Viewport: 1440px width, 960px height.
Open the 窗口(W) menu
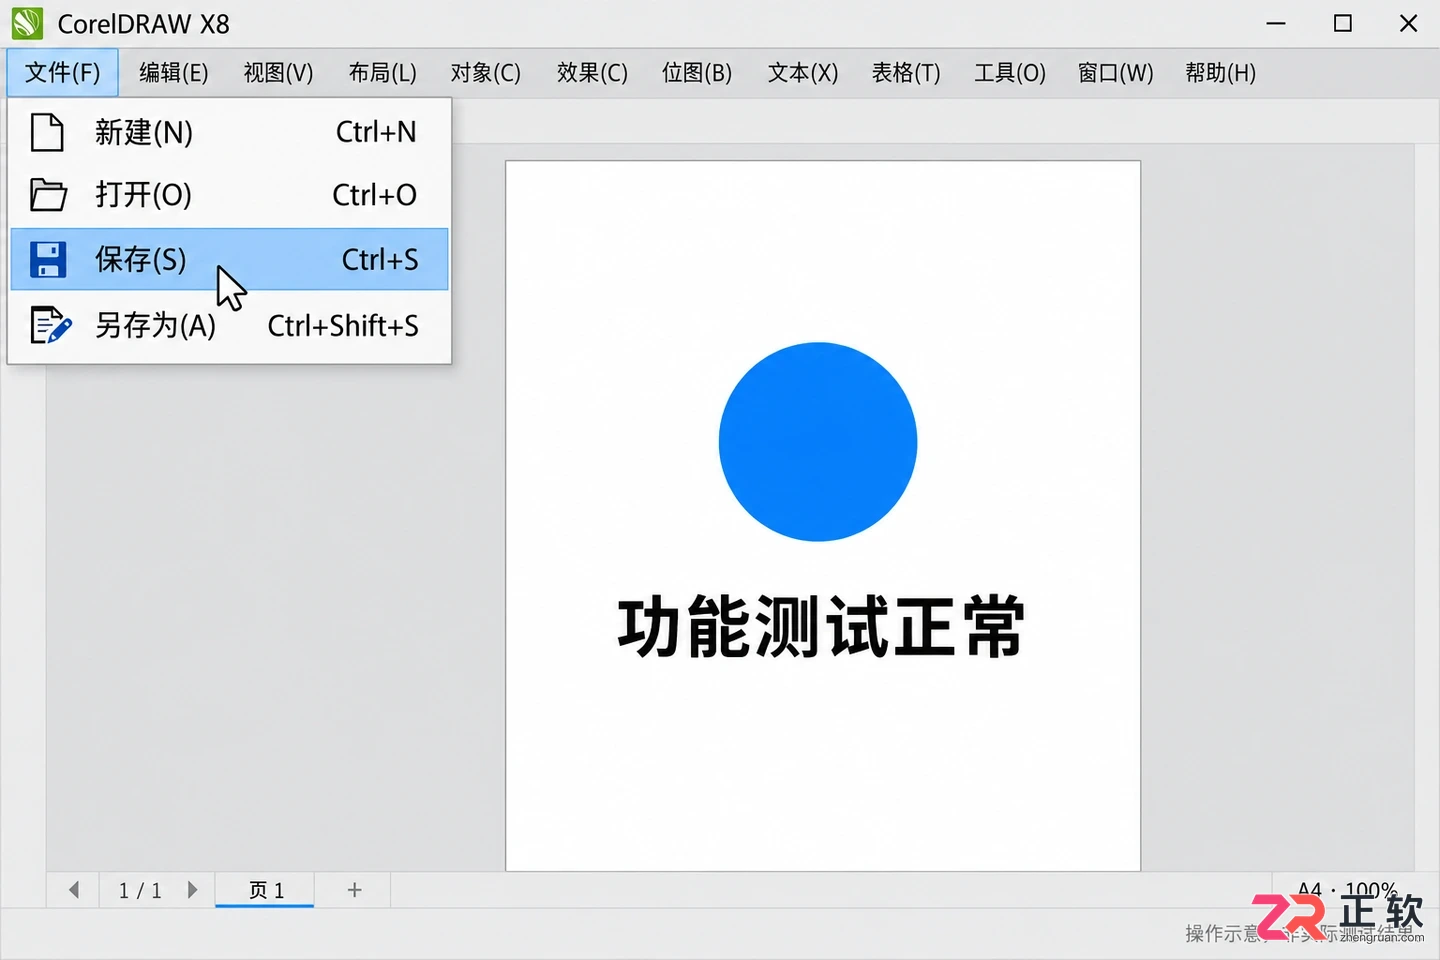[x=1115, y=73]
